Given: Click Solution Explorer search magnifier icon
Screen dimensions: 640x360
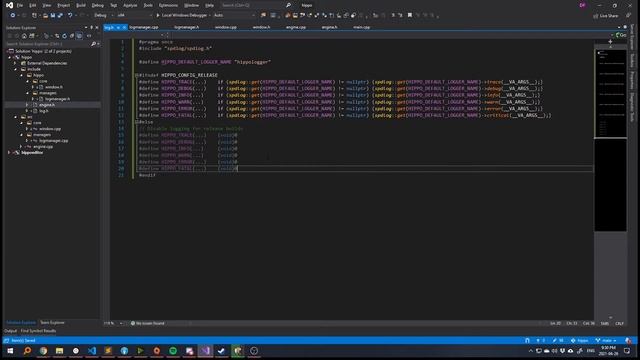Looking at the screenshot, I should click(93, 44).
